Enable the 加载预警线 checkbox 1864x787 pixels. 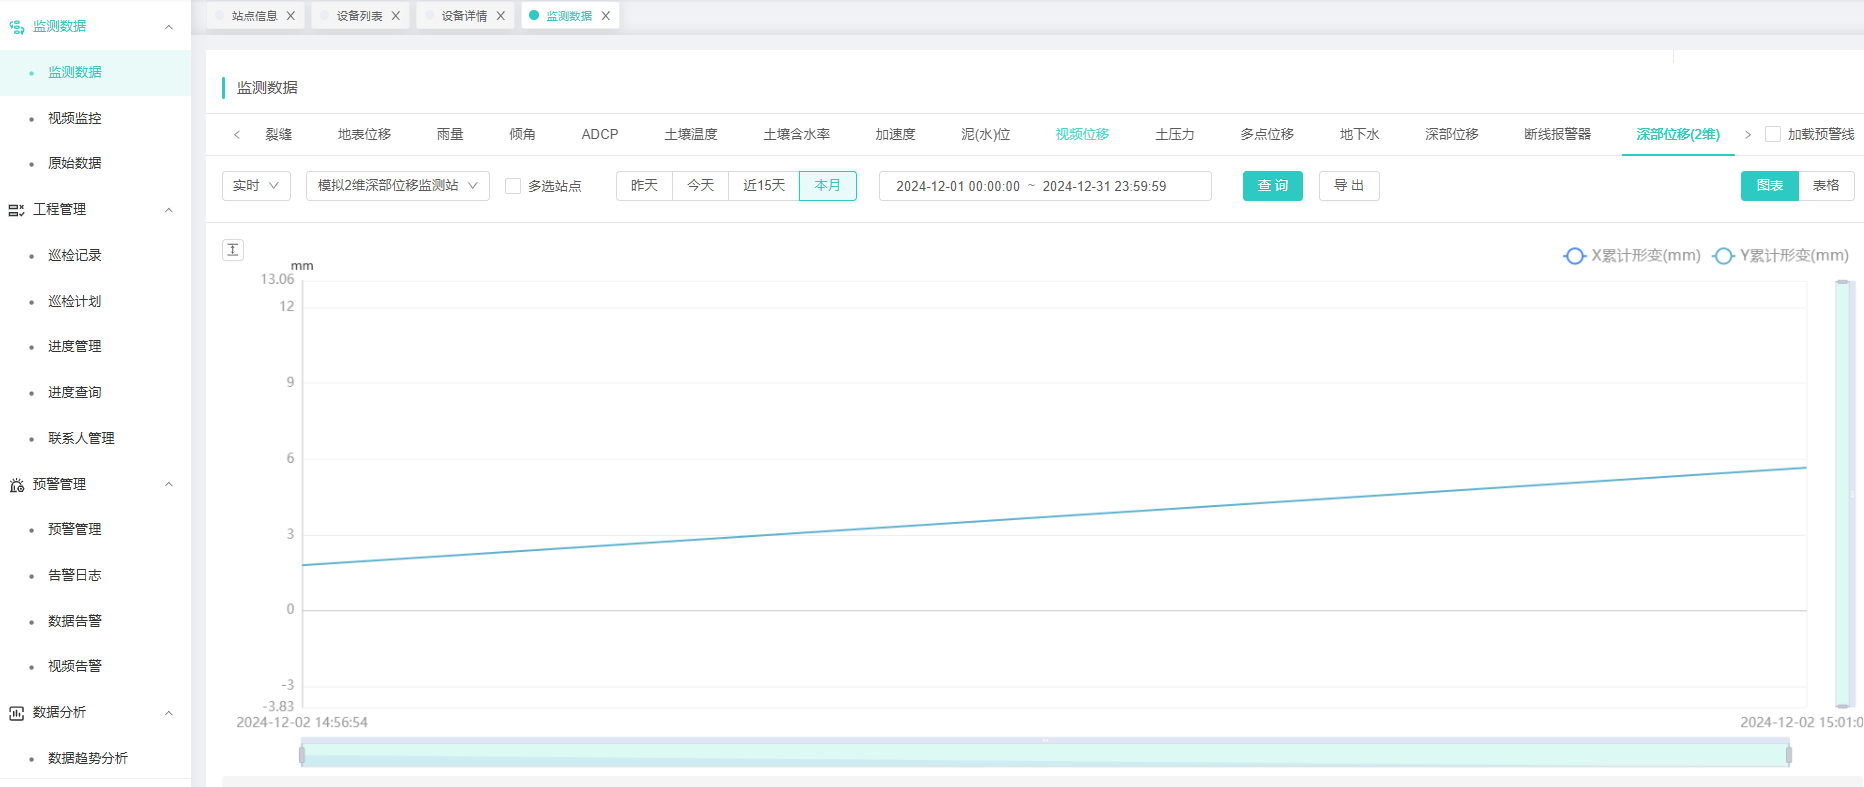(x=1773, y=134)
